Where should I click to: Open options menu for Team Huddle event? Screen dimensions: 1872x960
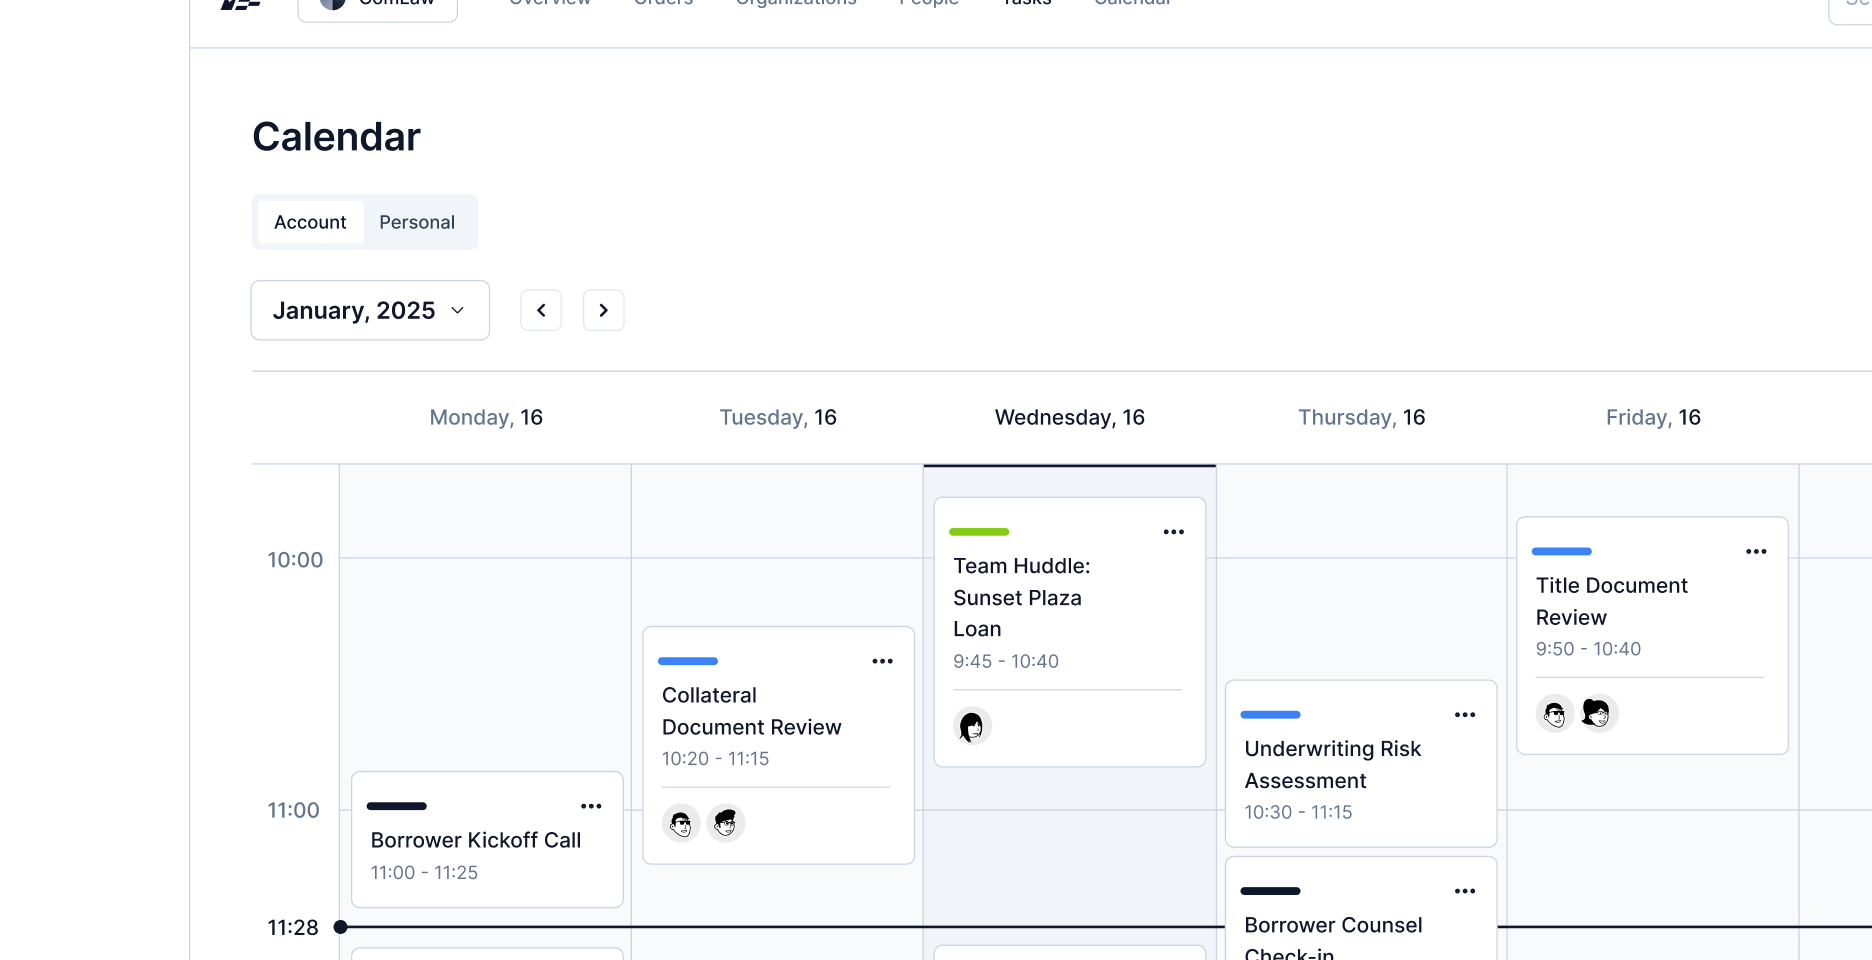click(x=1173, y=532)
